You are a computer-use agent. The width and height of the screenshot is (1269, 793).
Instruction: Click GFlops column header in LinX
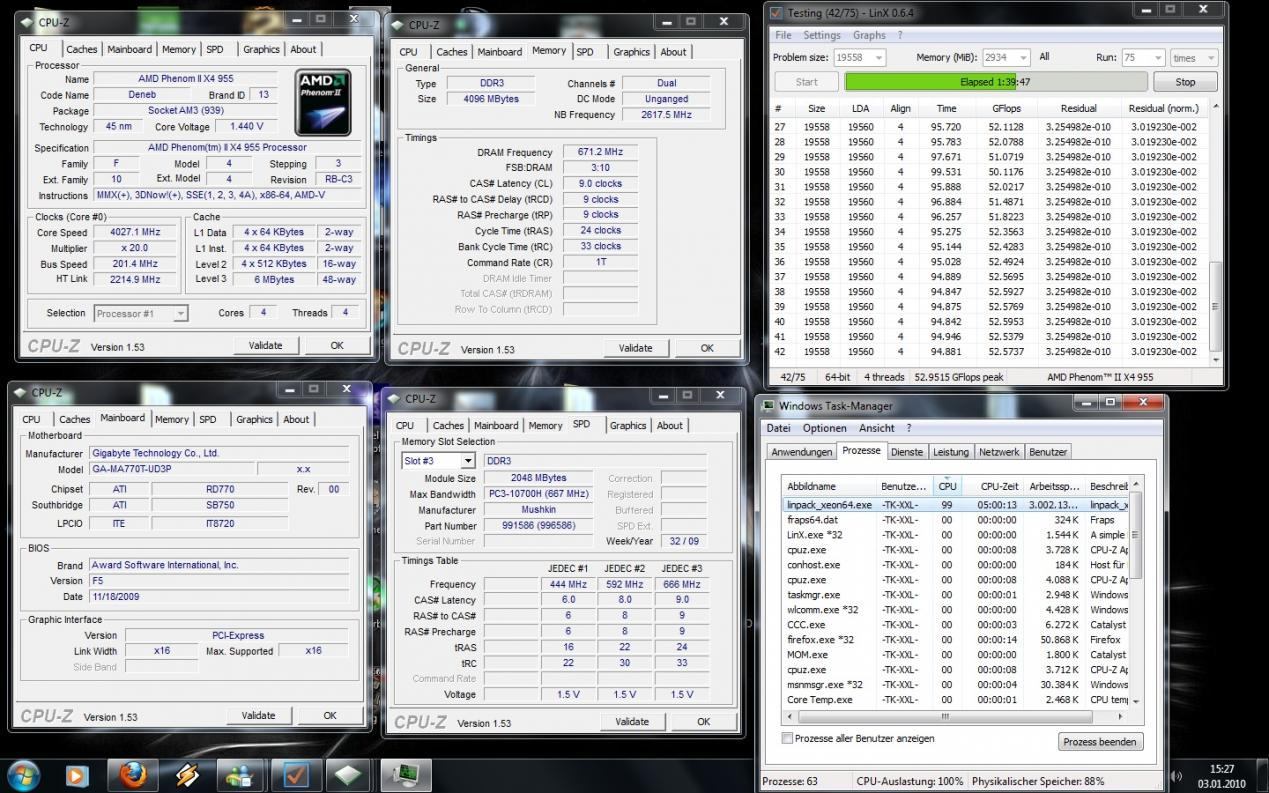tap(1006, 108)
